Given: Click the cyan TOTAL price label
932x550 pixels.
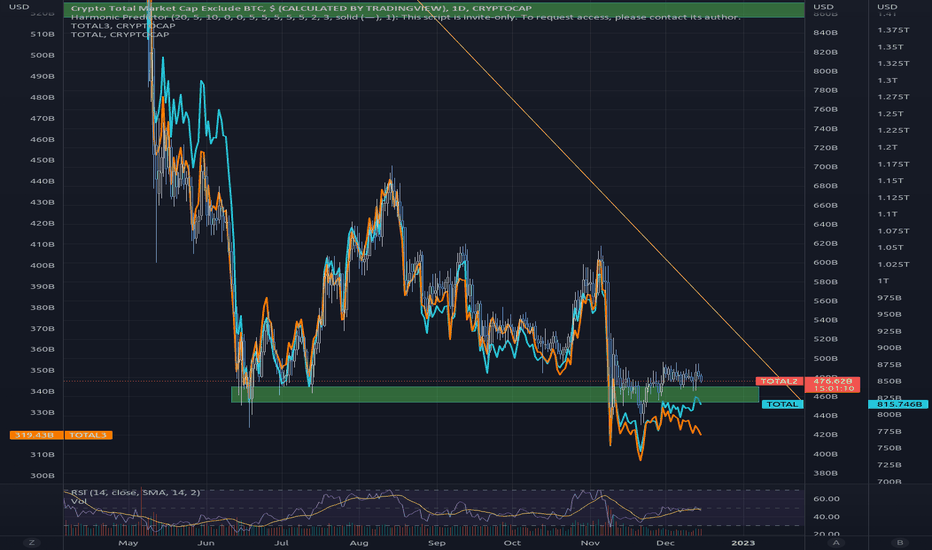Looking at the screenshot, I should point(782,404).
